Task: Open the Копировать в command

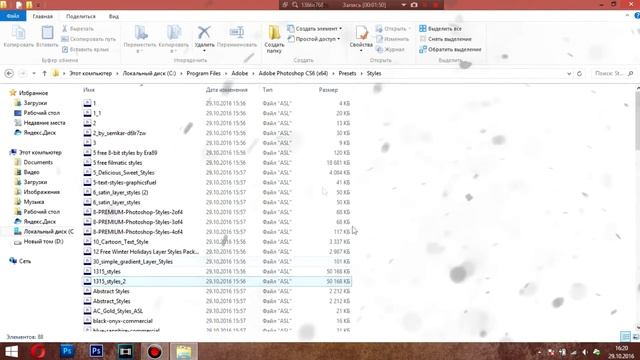Action: coord(173,39)
